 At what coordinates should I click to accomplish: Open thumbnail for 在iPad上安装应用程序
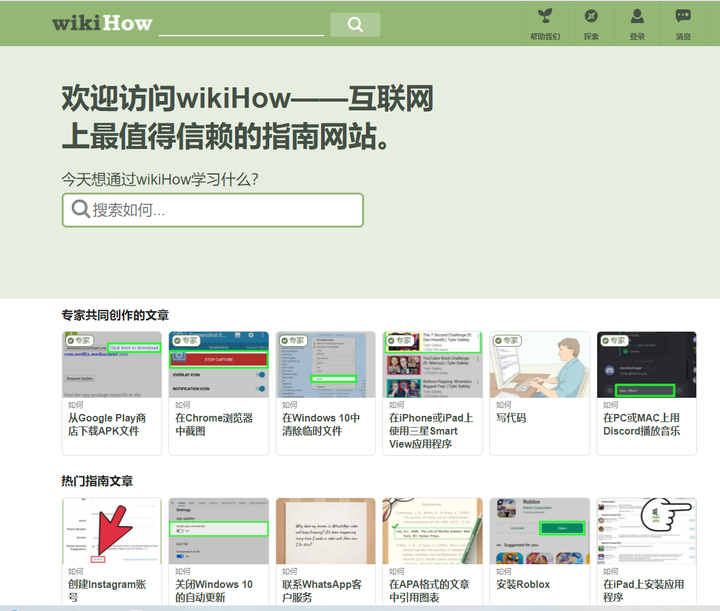[647, 531]
